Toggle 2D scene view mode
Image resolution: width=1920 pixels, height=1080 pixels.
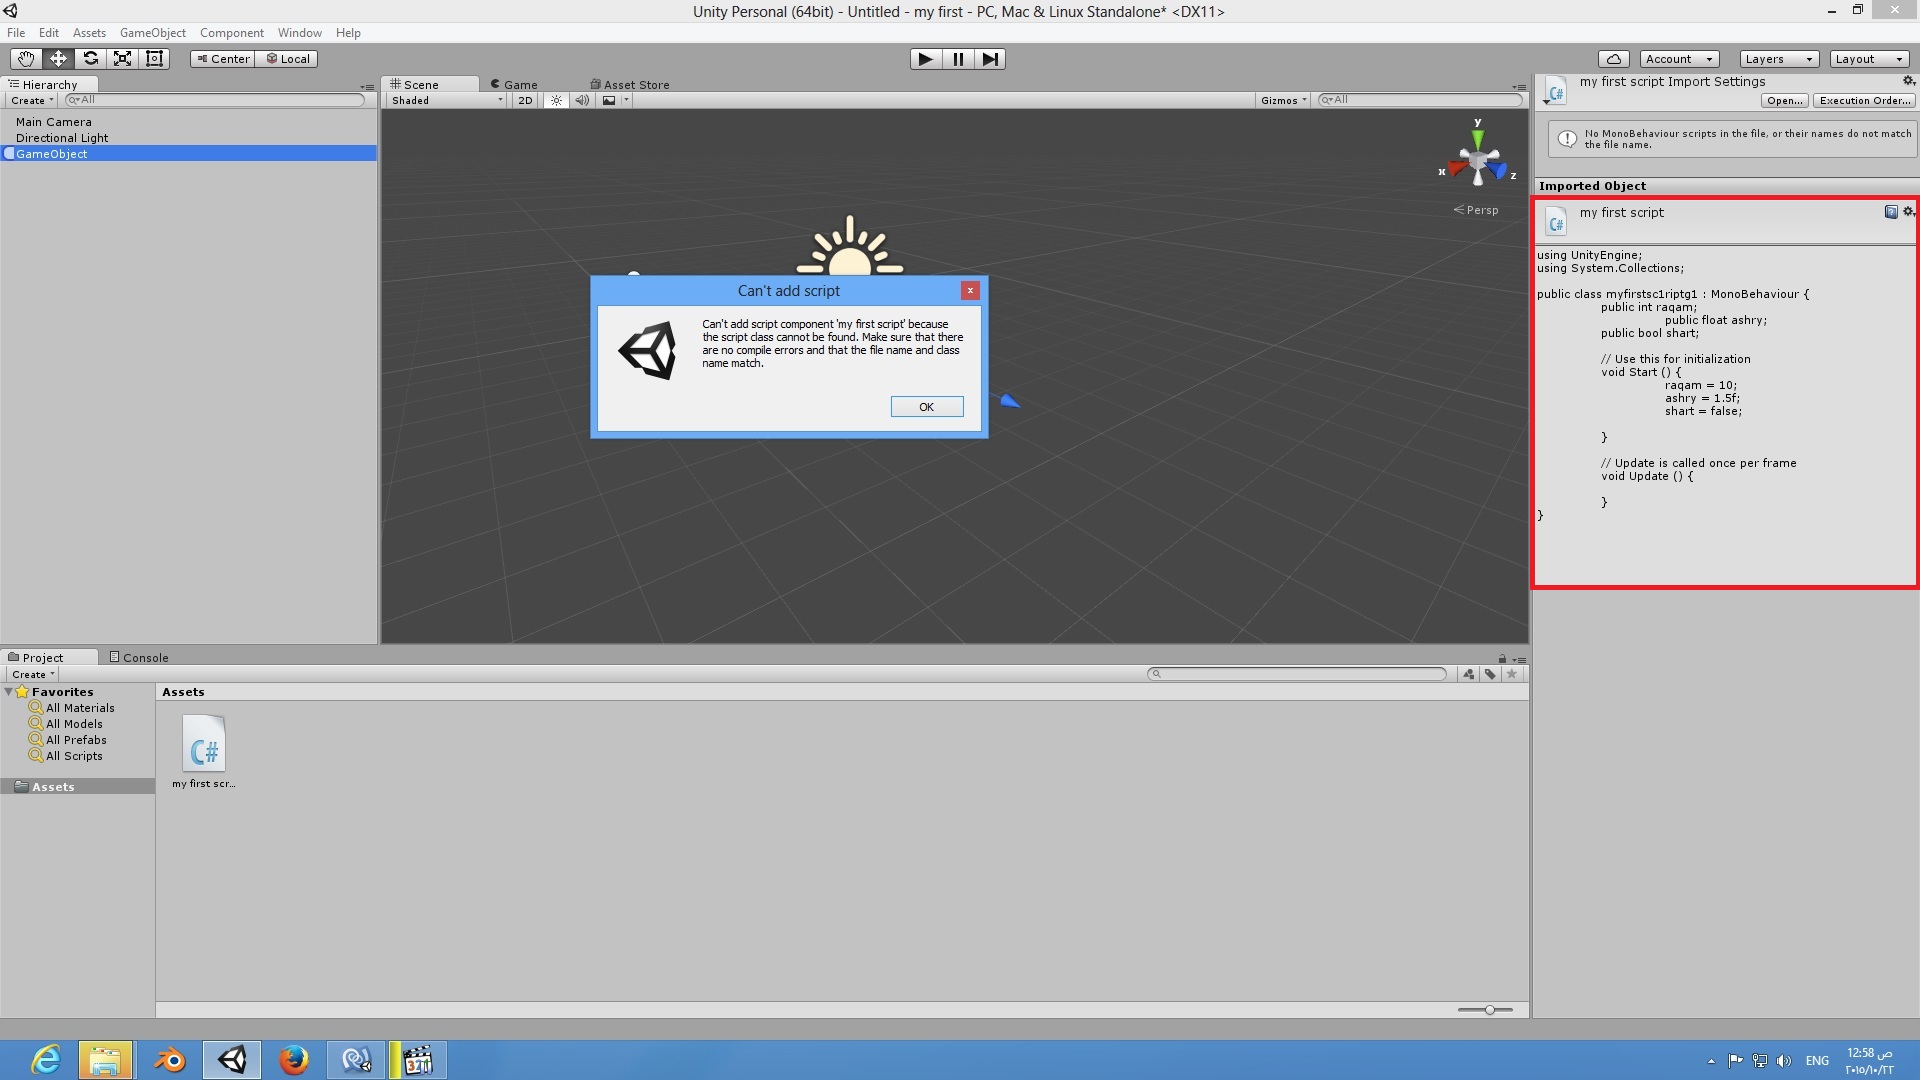click(525, 101)
